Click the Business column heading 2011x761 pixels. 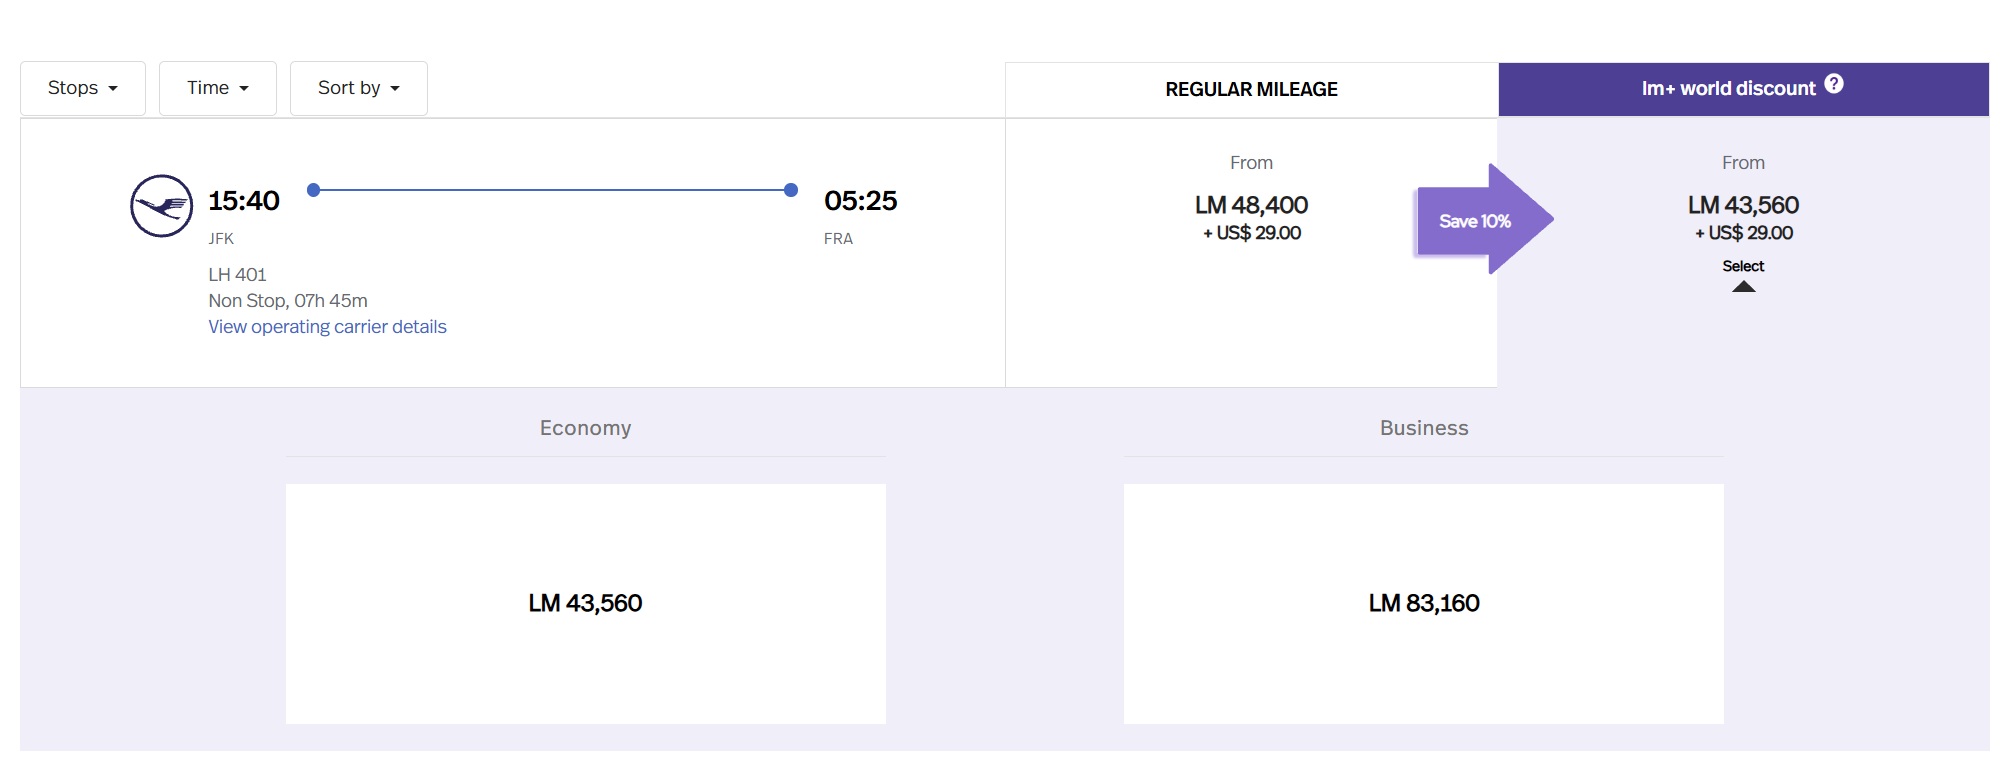coord(1424,428)
